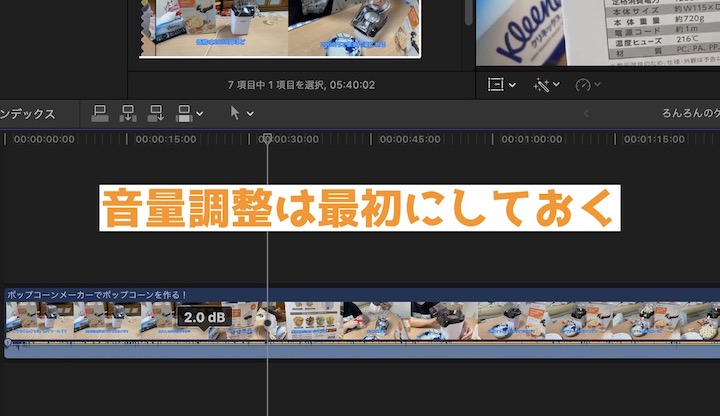Viewport: 720px width, 416px height.
Task: Click the overwrite clip edit icon
Action: tap(184, 113)
